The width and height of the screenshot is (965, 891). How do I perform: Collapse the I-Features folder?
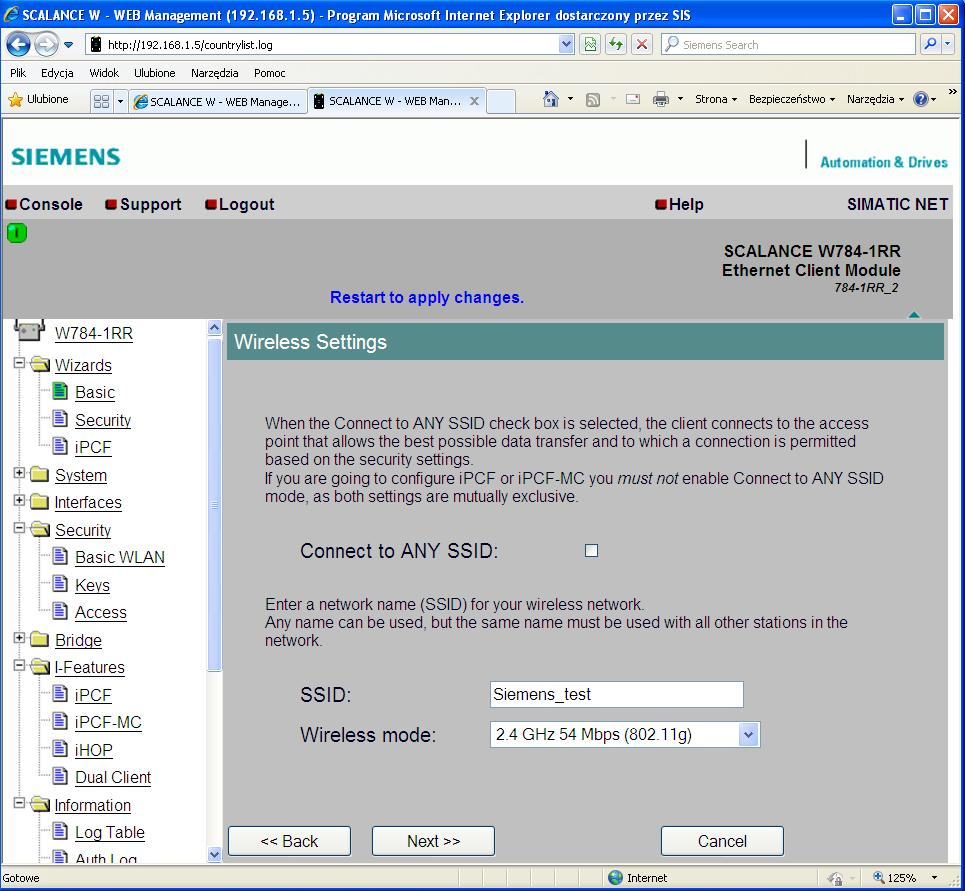[x=19, y=666]
